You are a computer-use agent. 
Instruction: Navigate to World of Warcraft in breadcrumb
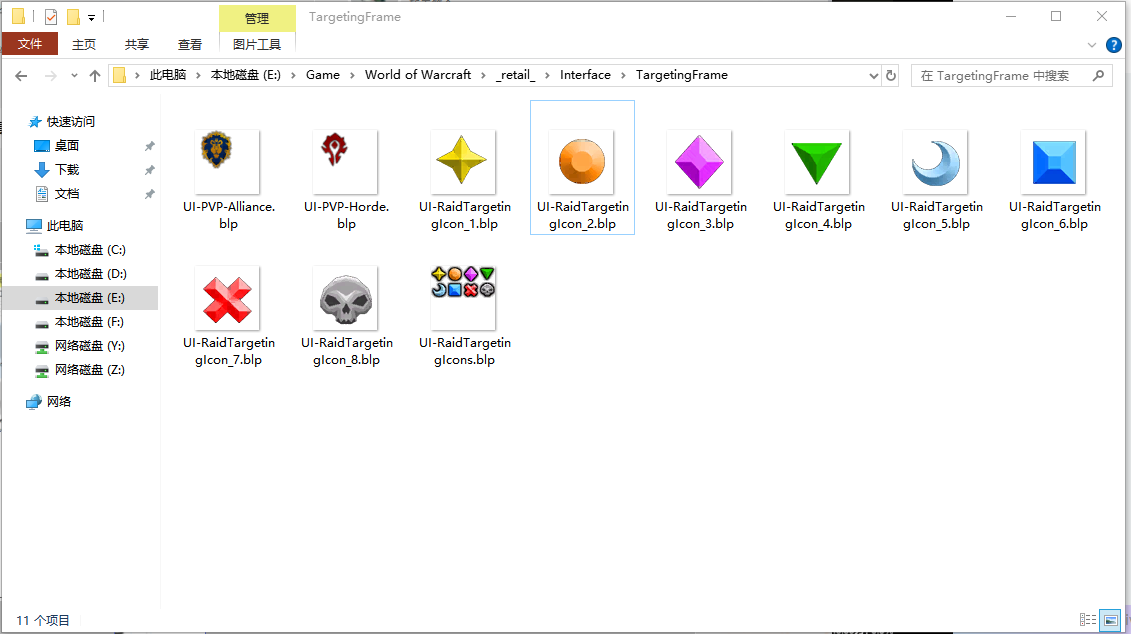(418, 75)
